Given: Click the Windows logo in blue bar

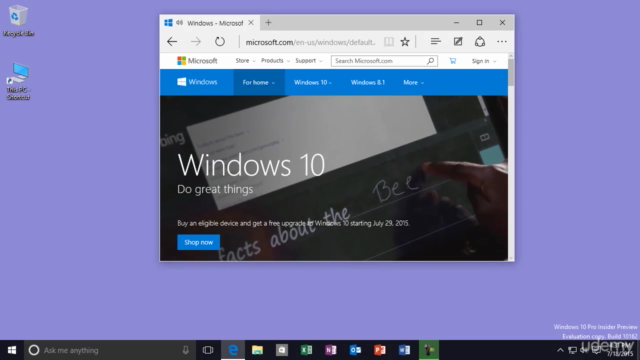Looking at the screenshot, I should [197, 82].
